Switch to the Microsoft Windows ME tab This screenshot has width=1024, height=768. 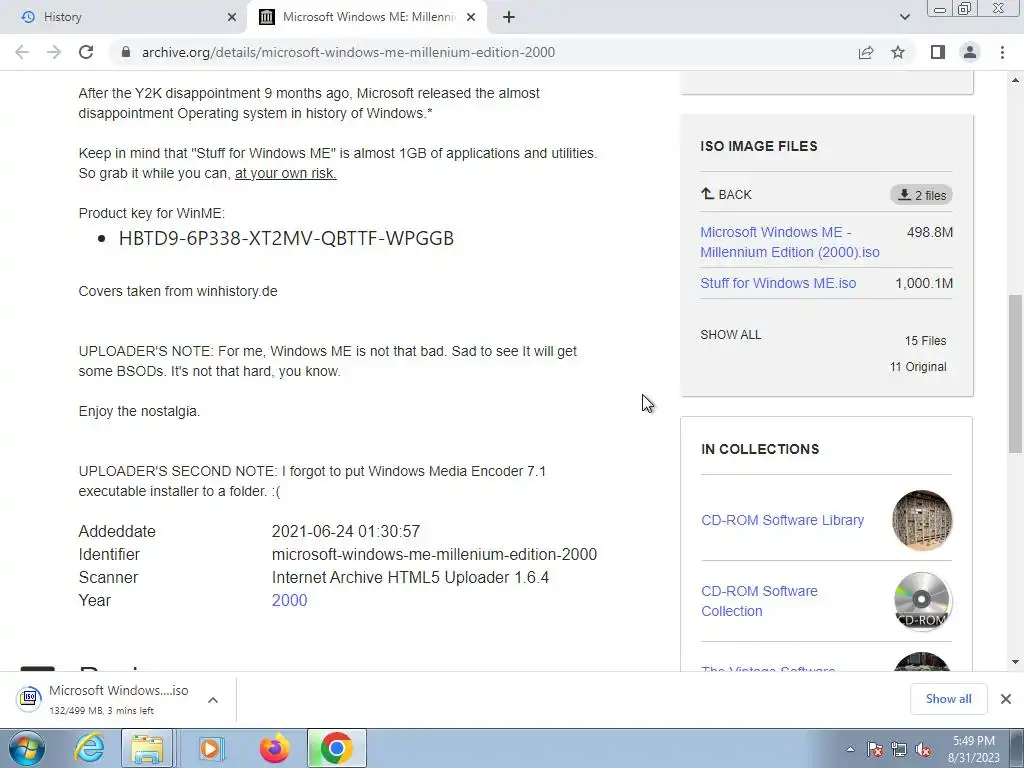(x=367, y=17)
